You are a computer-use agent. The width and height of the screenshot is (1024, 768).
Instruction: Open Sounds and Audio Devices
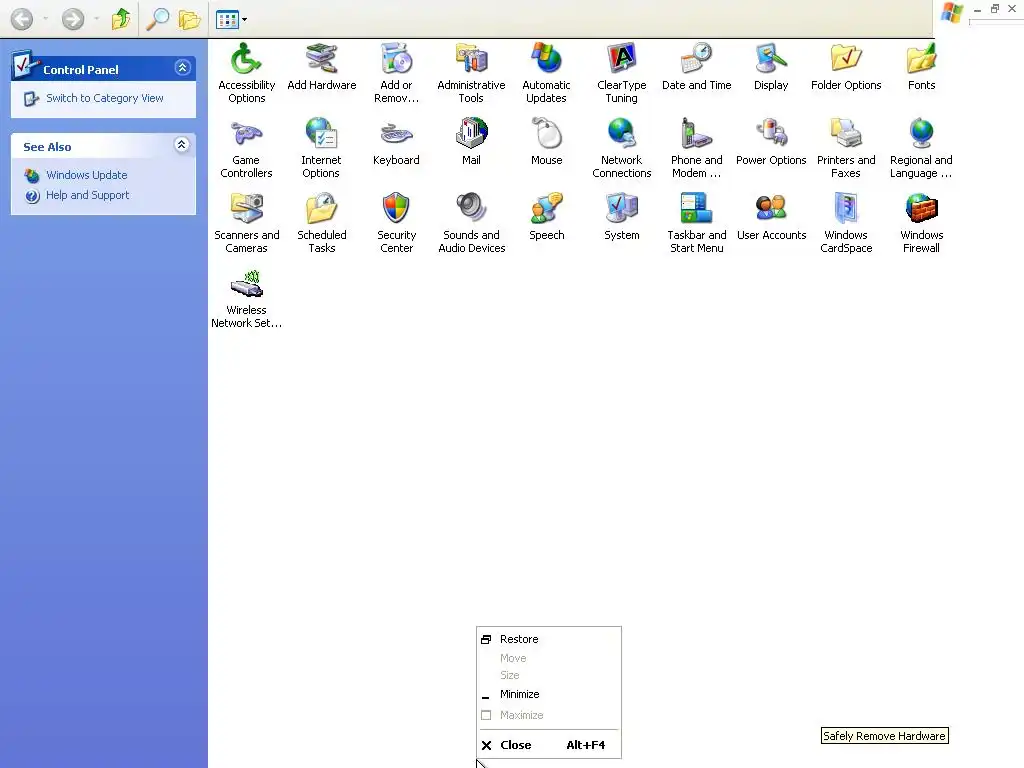pyautogui.click(x=471, y=223)
